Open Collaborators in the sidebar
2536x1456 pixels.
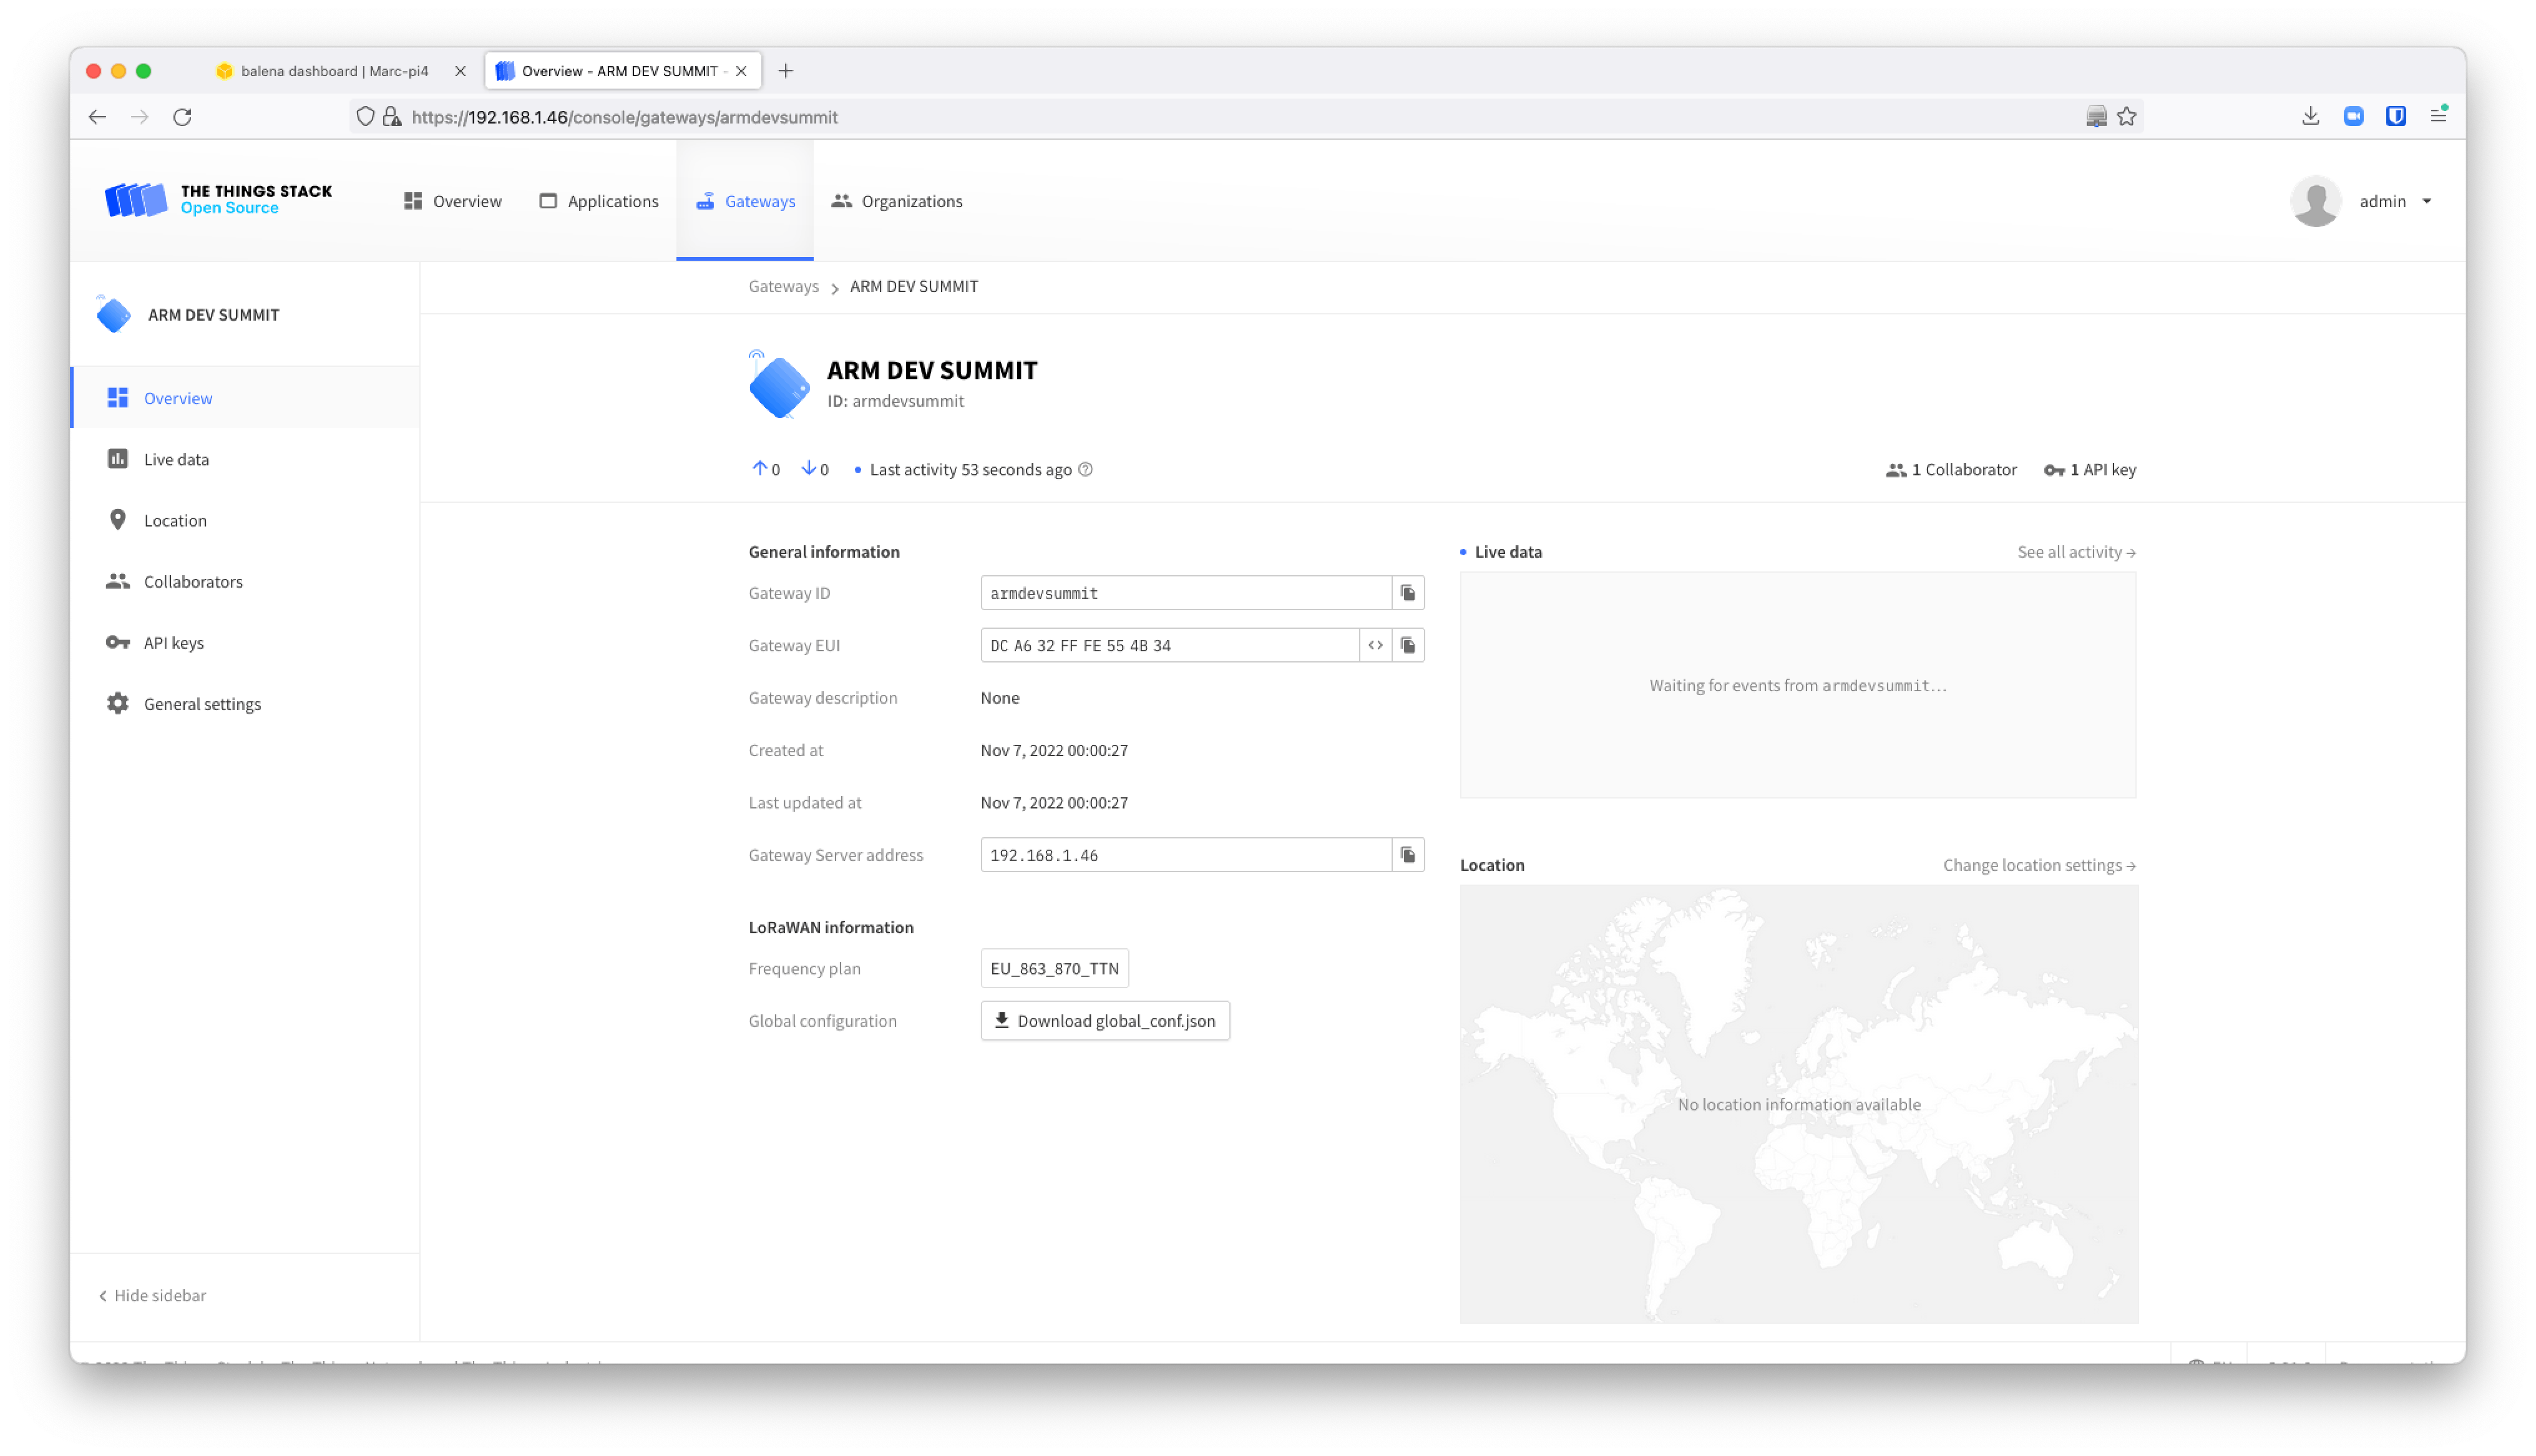click(245, 581)
